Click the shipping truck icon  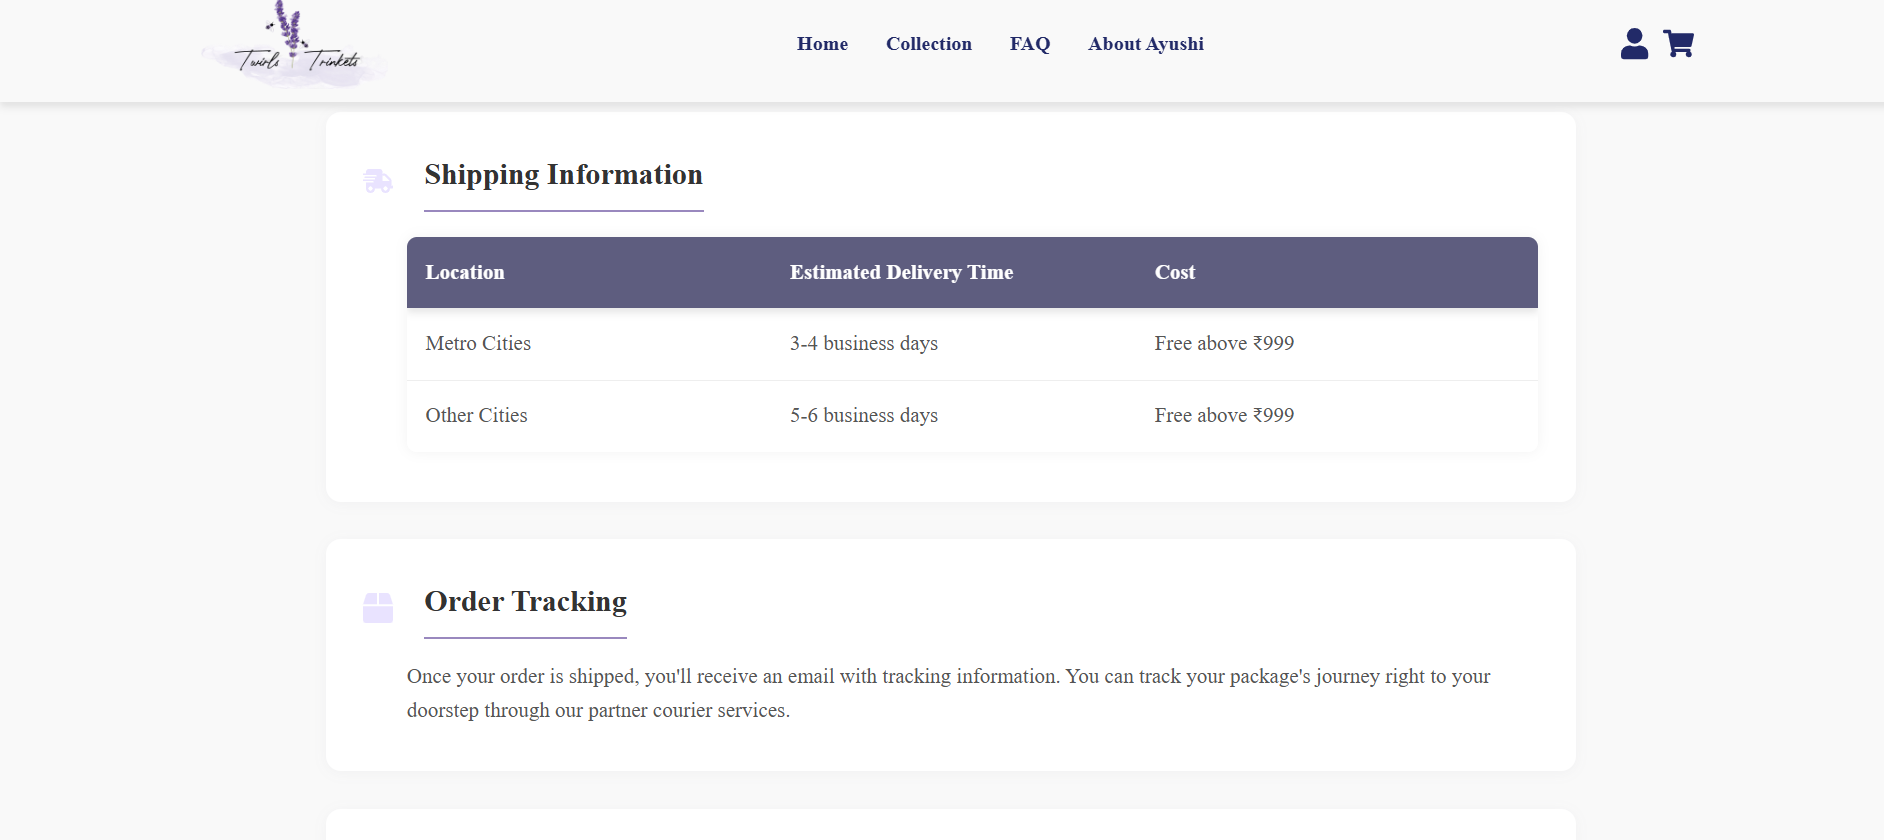pyautogui.click(x=378, y=181)
